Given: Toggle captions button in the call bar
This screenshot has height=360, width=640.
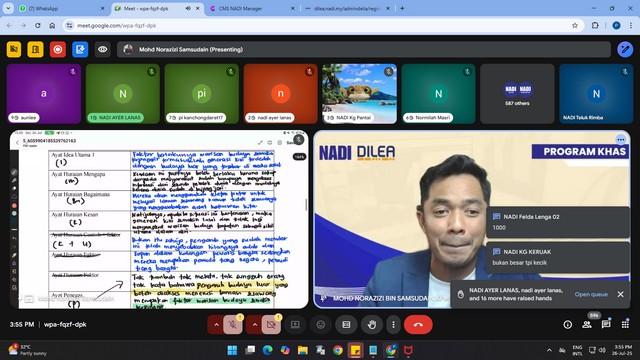Looking at the screenshot, I should pos(346,325).
